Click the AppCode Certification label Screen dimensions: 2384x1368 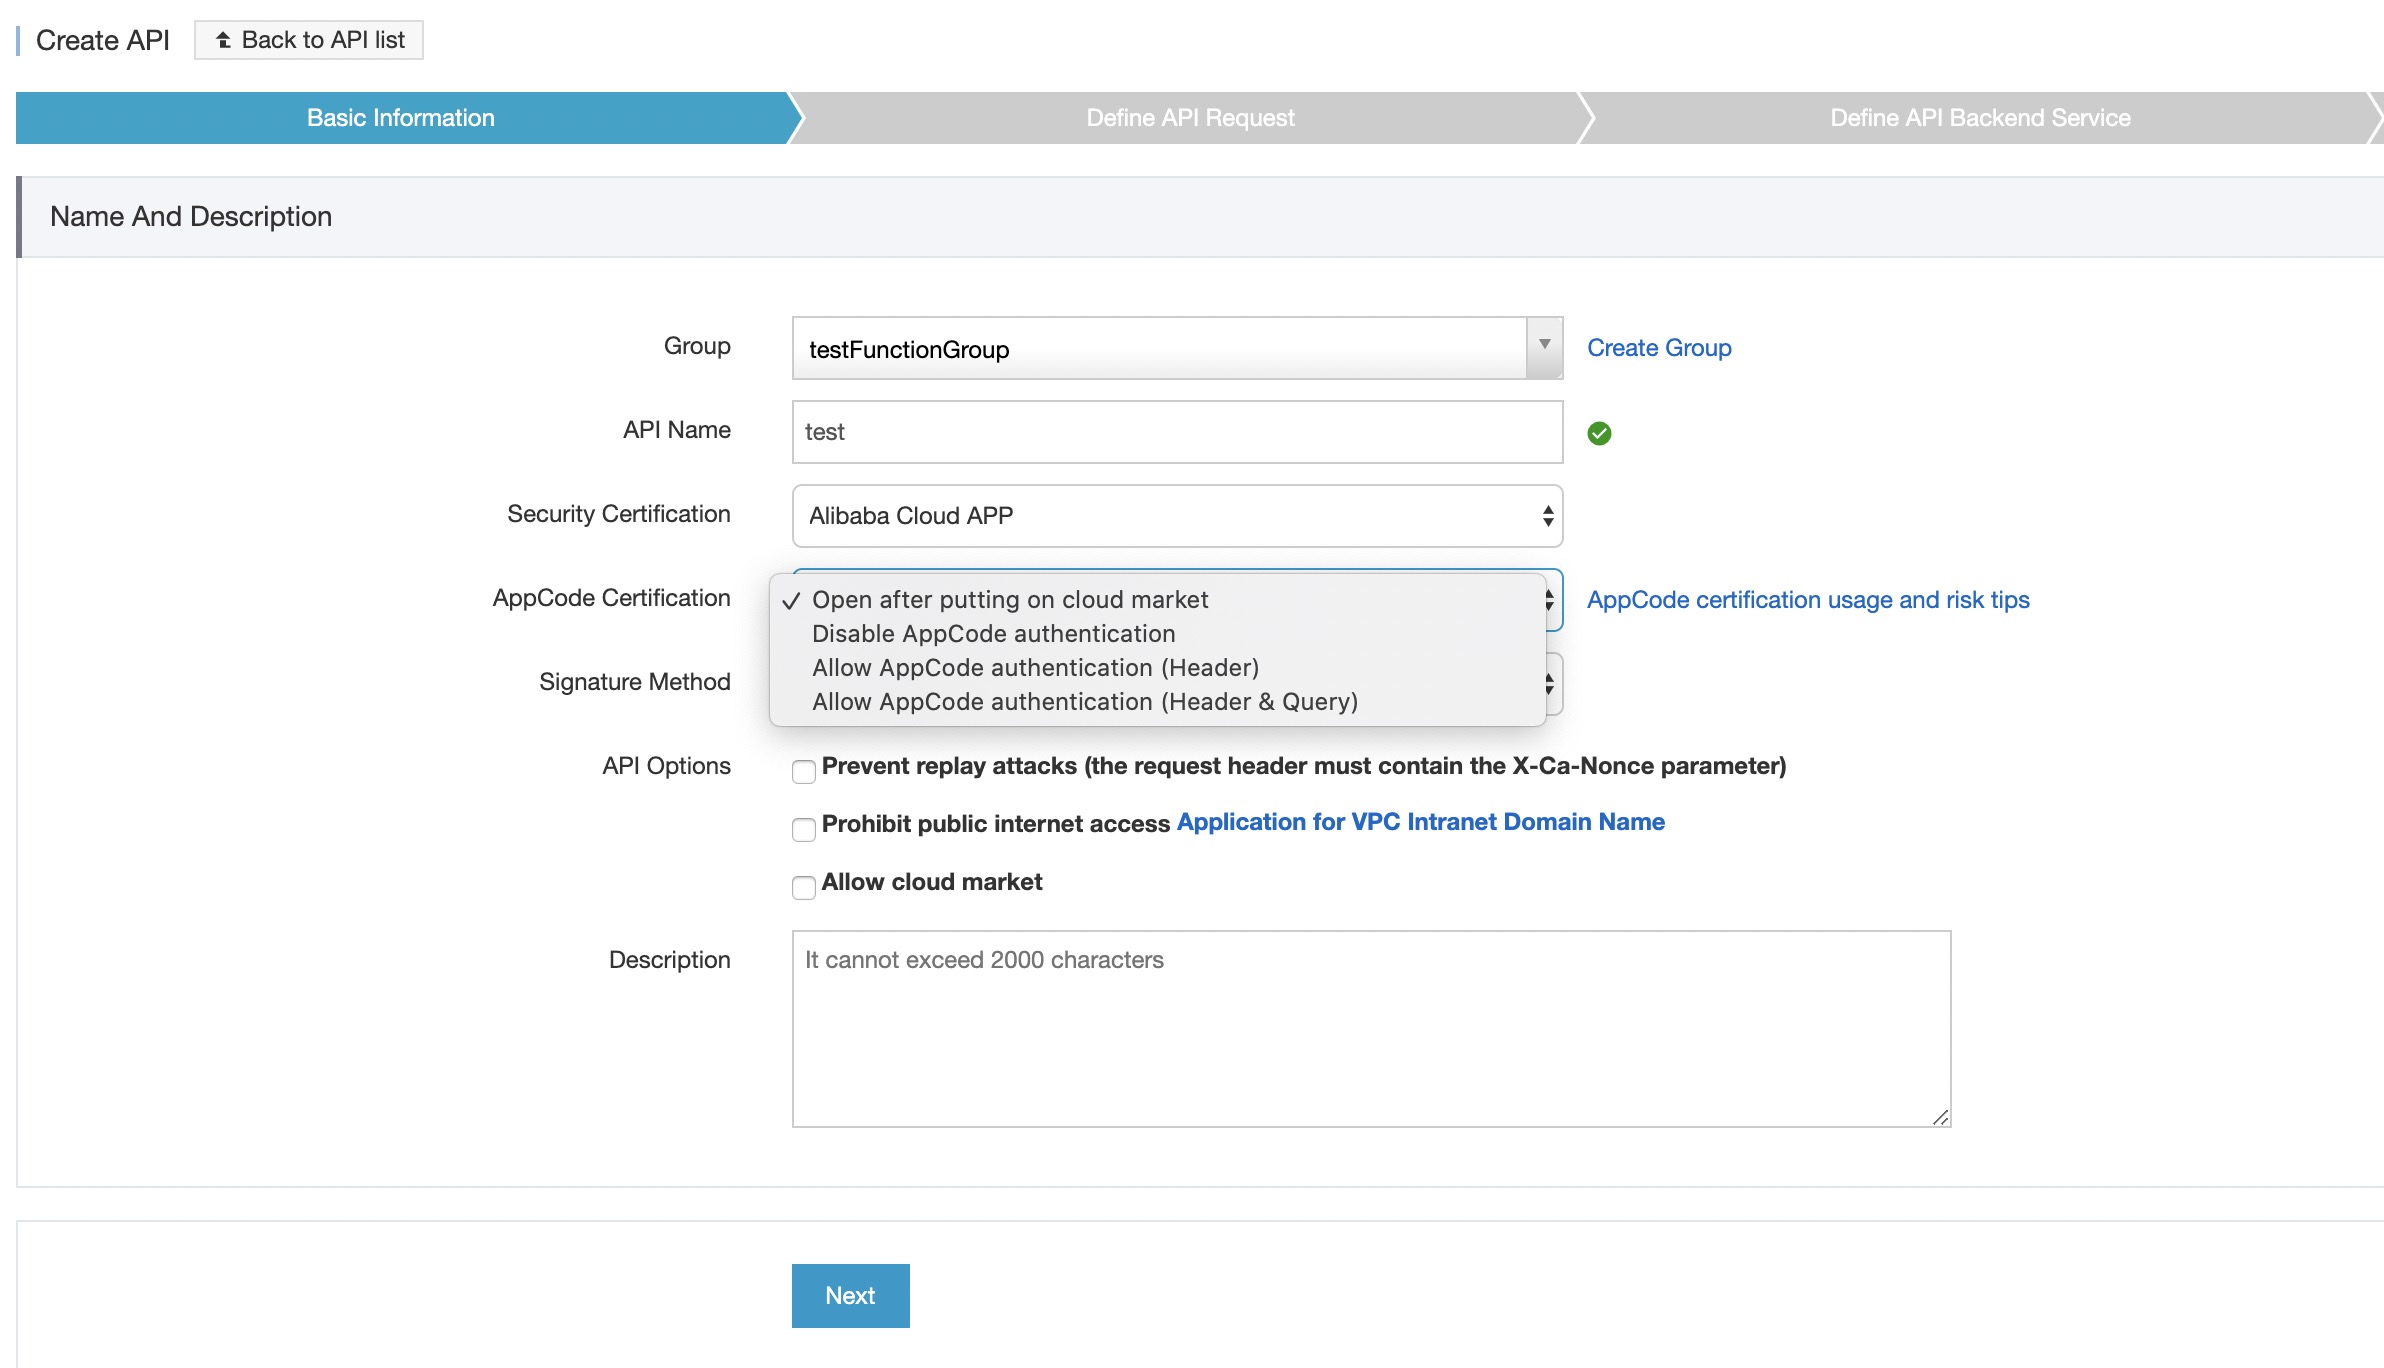pos(611,598)
